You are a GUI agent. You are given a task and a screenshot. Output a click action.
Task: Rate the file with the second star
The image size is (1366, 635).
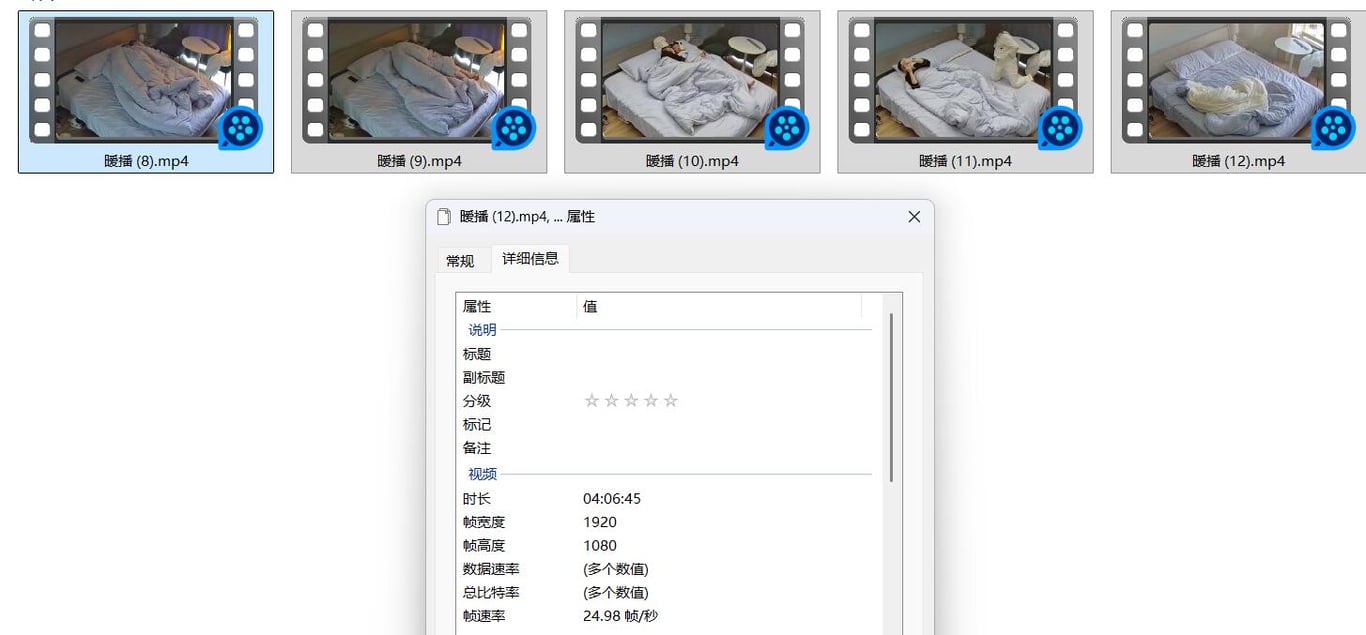[611, 401]
